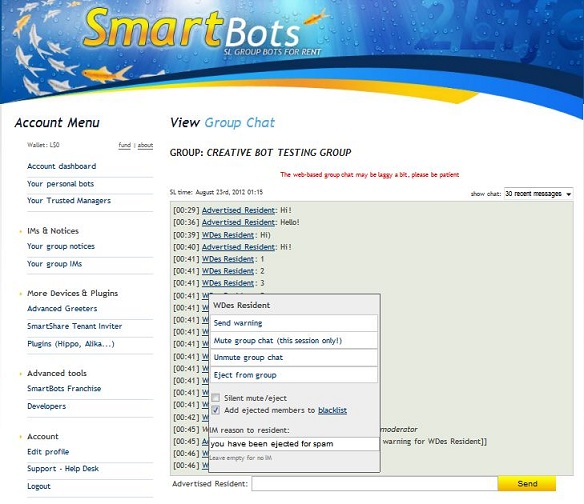This screenshot has width=584, height=504.
Task: Click the group chat message input
Action: [375, 484]
